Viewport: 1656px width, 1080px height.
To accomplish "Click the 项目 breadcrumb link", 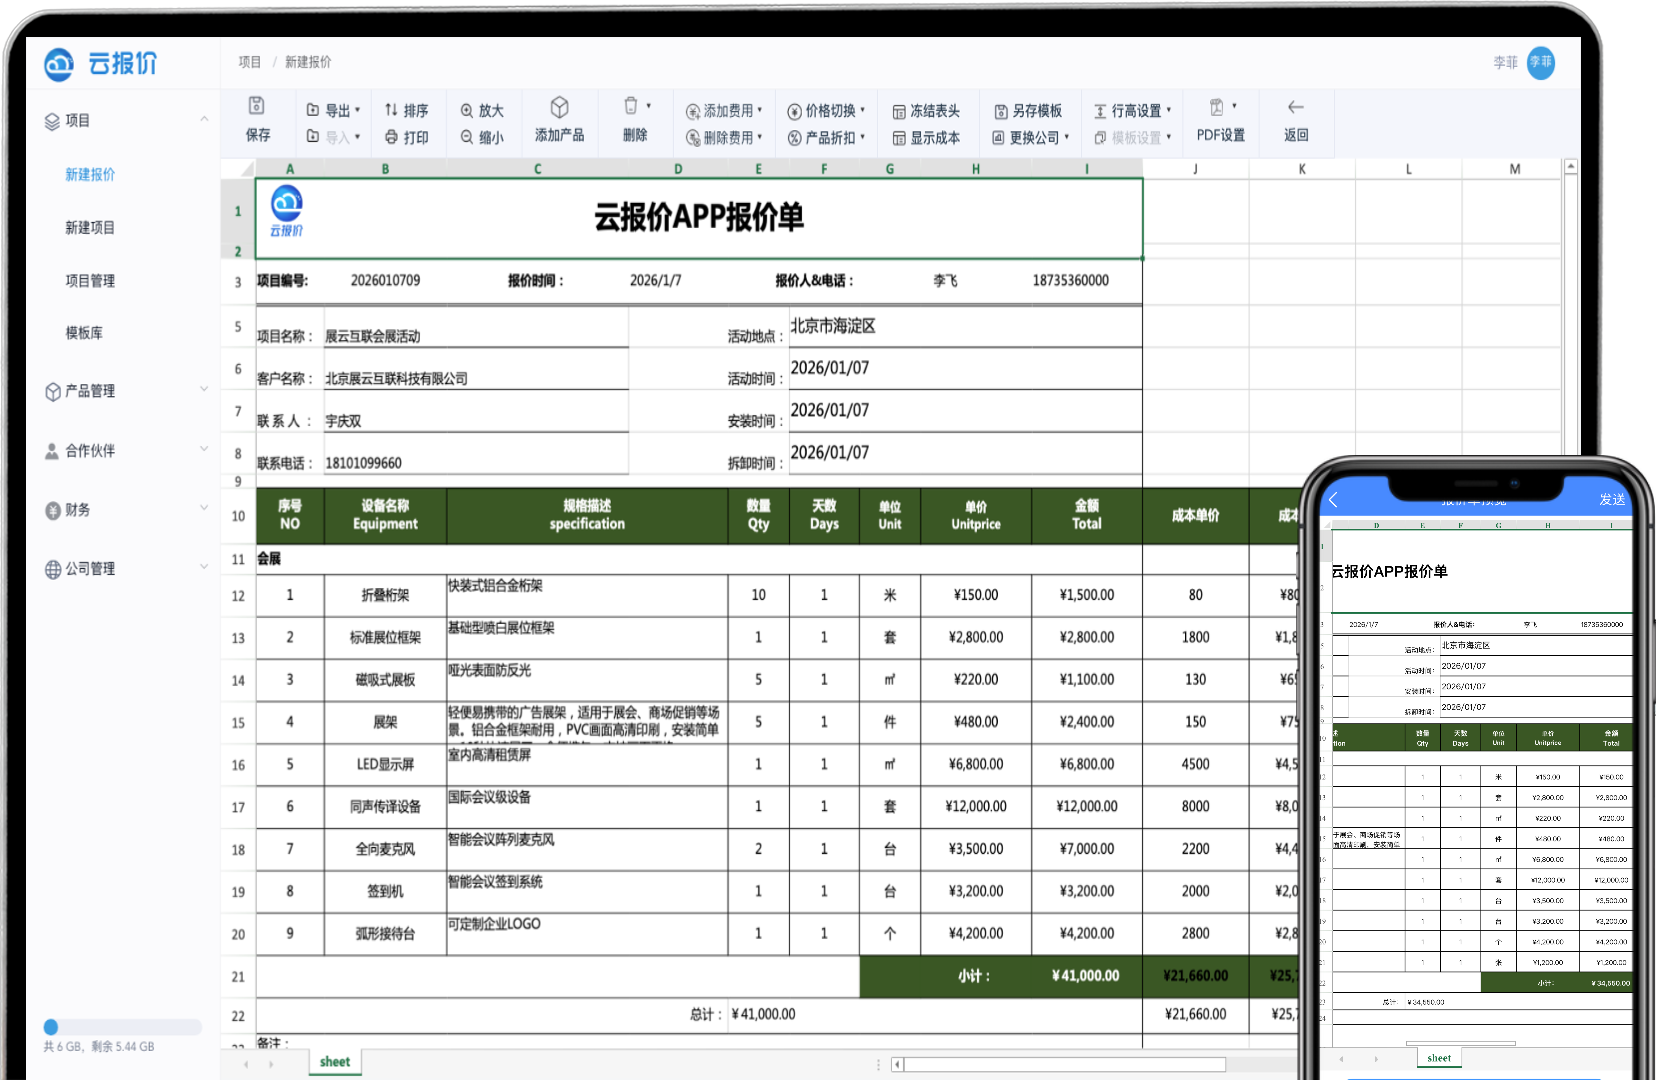I will pyautogui.click(x=249, y=62).
